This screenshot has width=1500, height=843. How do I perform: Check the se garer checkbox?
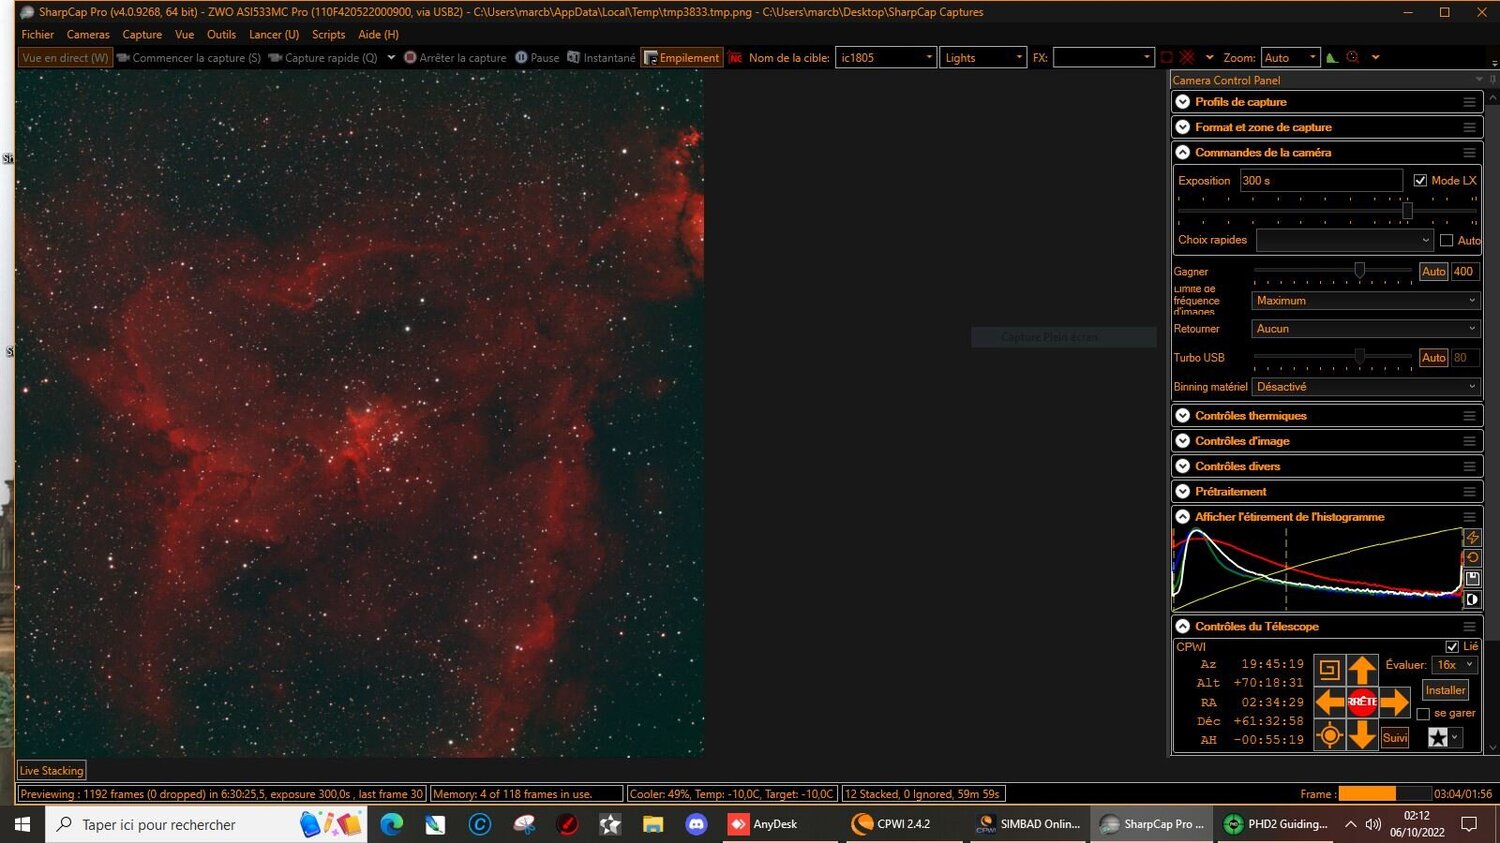pyautogui.click(x=1424, y=713)
